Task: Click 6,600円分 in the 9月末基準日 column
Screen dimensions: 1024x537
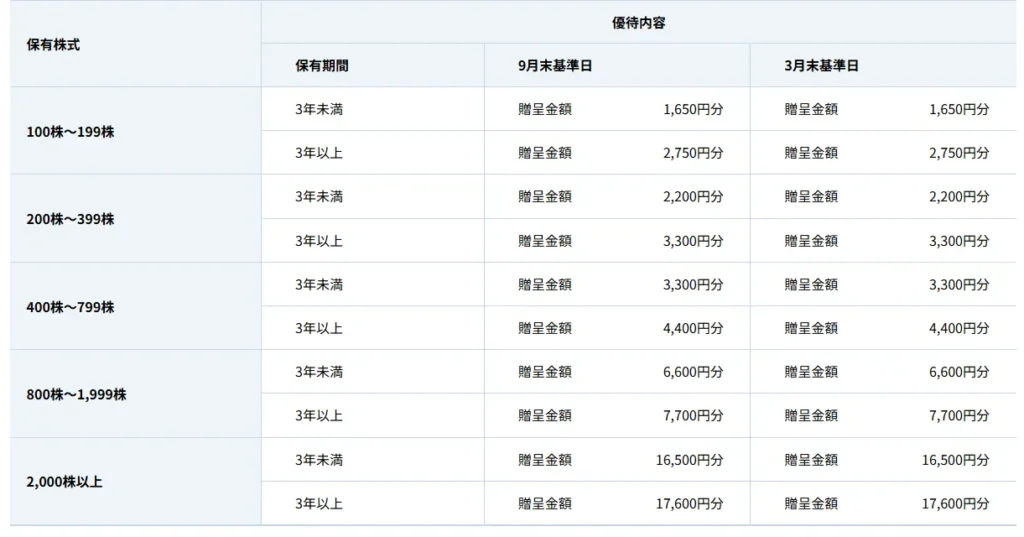Action: click(x=693, y=372)
